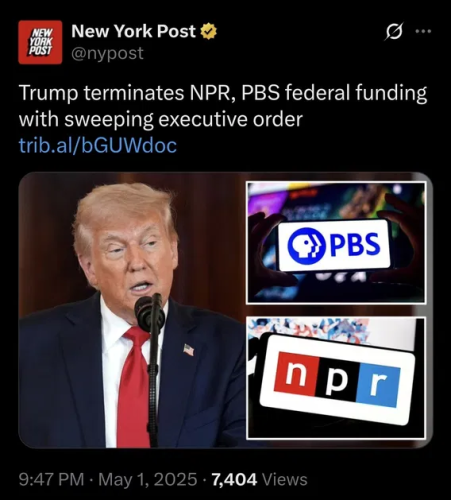Follow the trib.al/bGUWdoc link
The image size is (451, 500).
[98, 145]
